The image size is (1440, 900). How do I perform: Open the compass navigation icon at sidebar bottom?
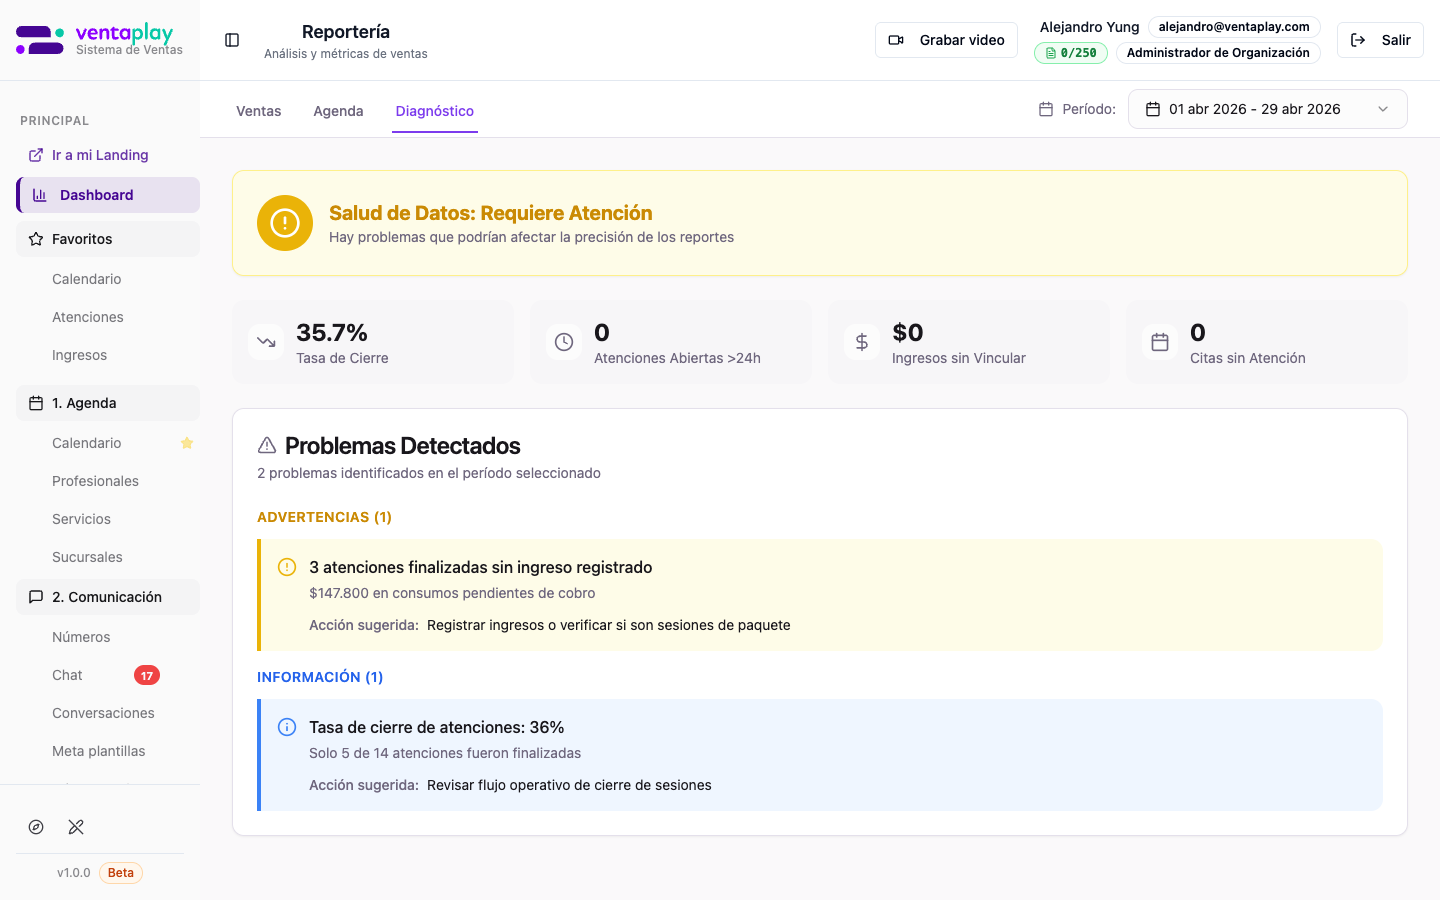click(x=36, y=827)
